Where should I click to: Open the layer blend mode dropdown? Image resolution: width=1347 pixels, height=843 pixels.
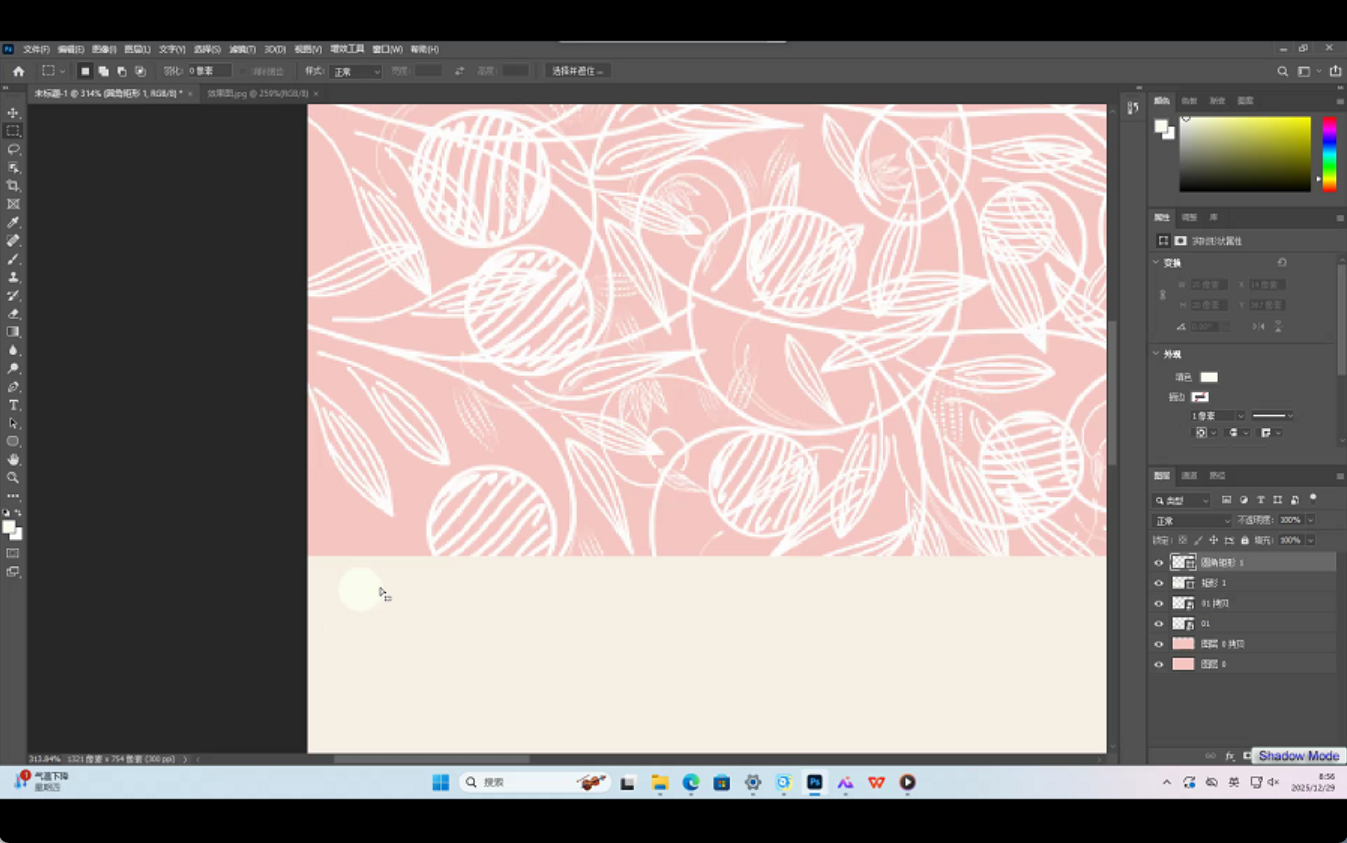(x=1192, y=521)
